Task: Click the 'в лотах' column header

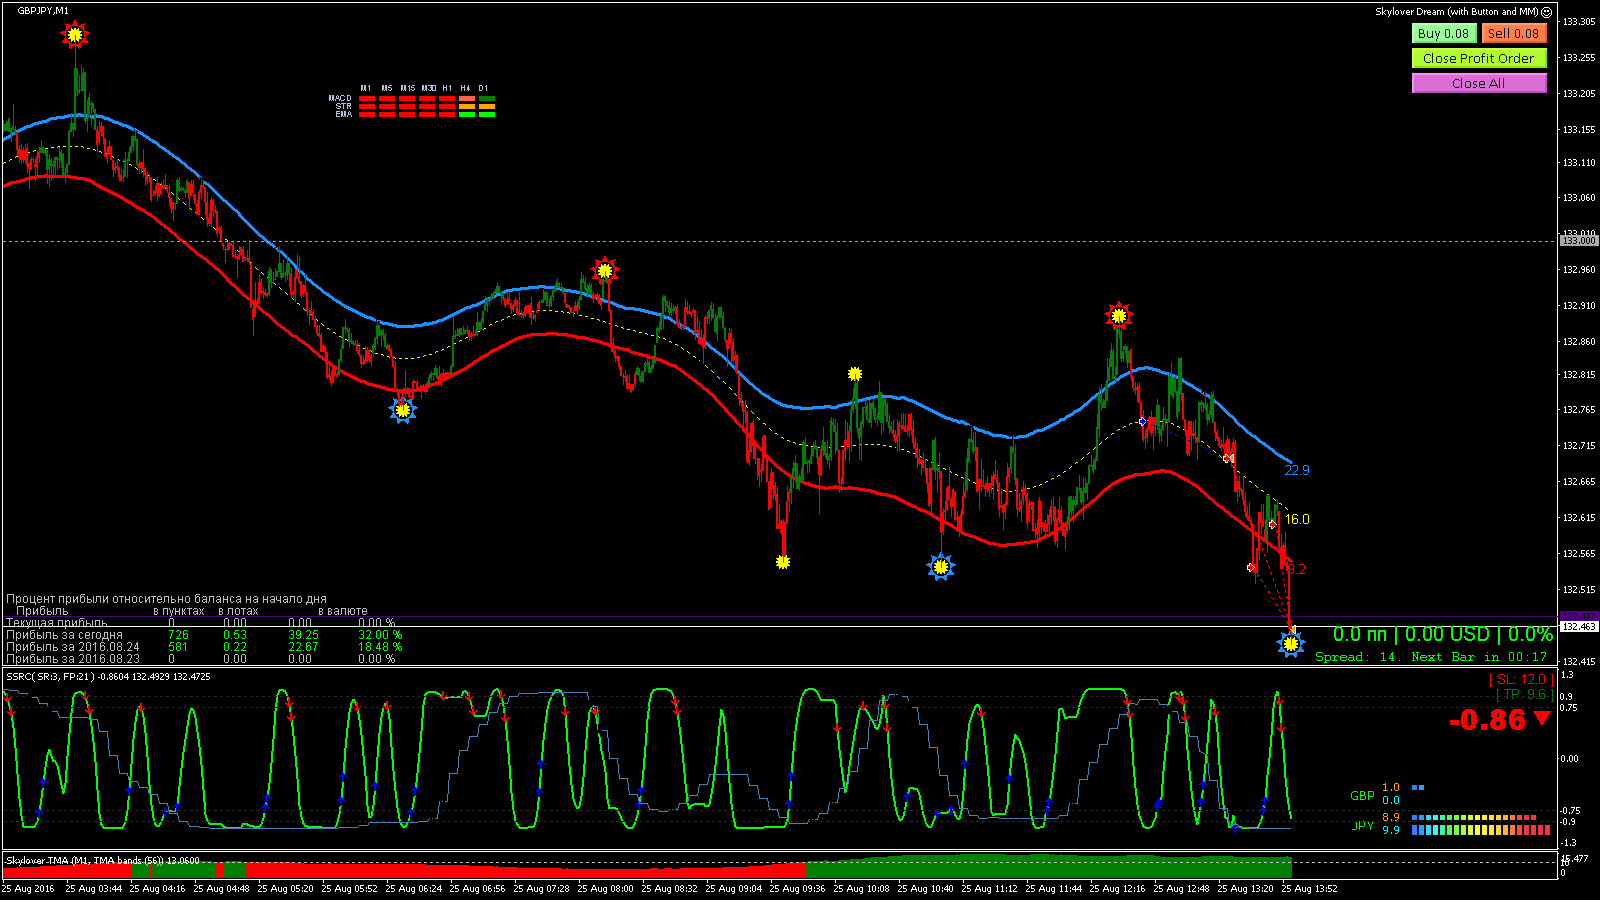Action: click(238, 611)
